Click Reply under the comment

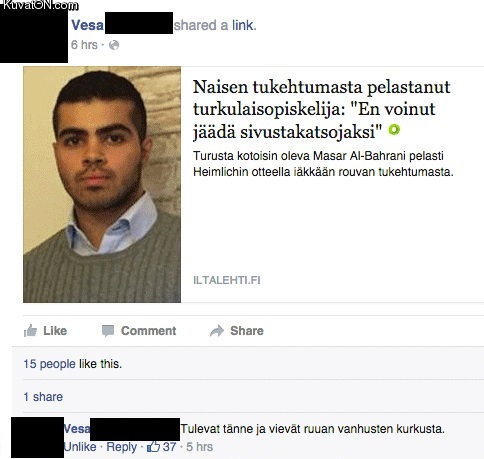[x=121, y=447]
